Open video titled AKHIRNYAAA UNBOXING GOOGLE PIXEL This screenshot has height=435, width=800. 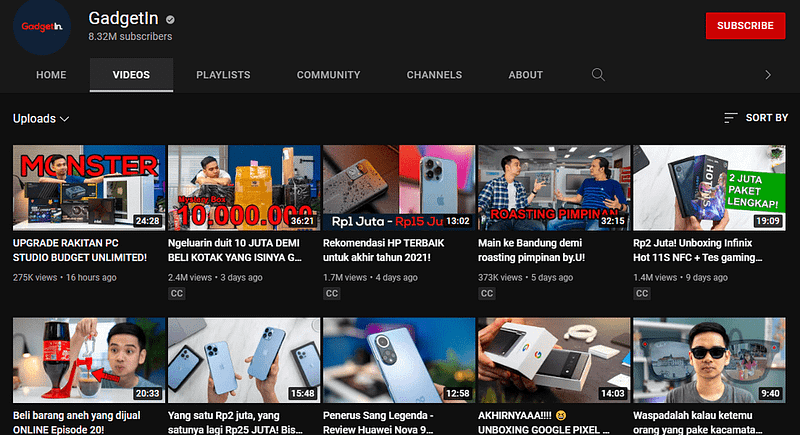543,422
